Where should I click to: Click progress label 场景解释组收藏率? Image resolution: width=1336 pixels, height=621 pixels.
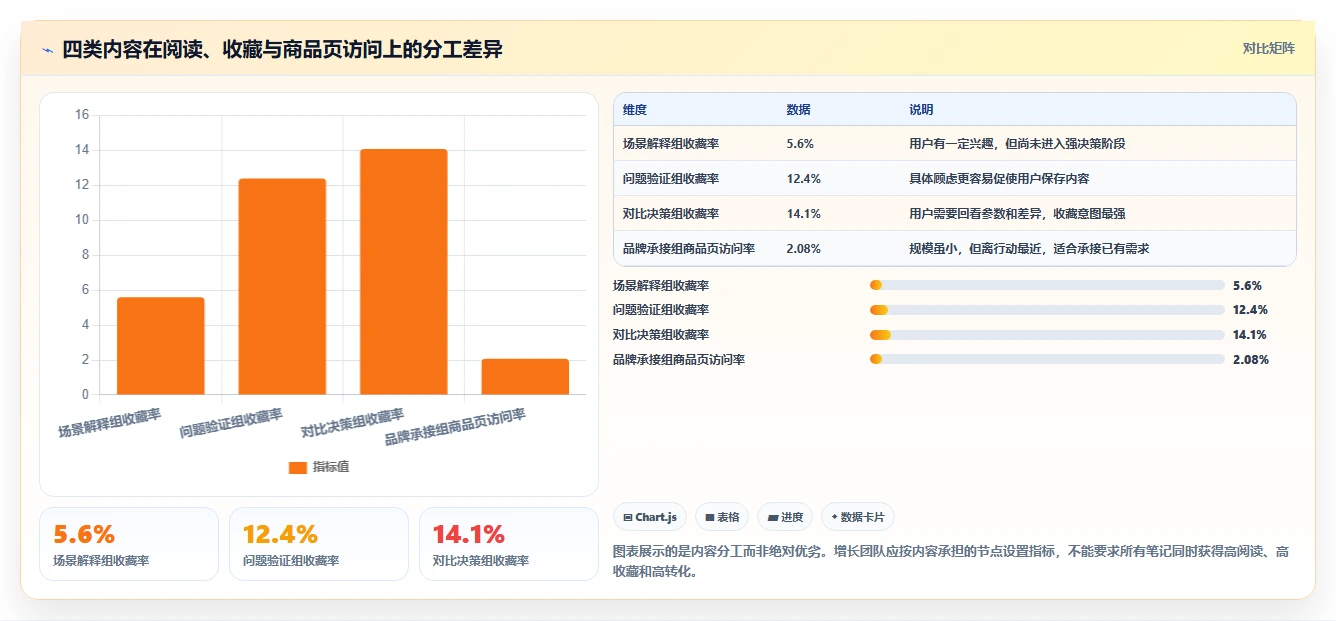pos(661,285)
